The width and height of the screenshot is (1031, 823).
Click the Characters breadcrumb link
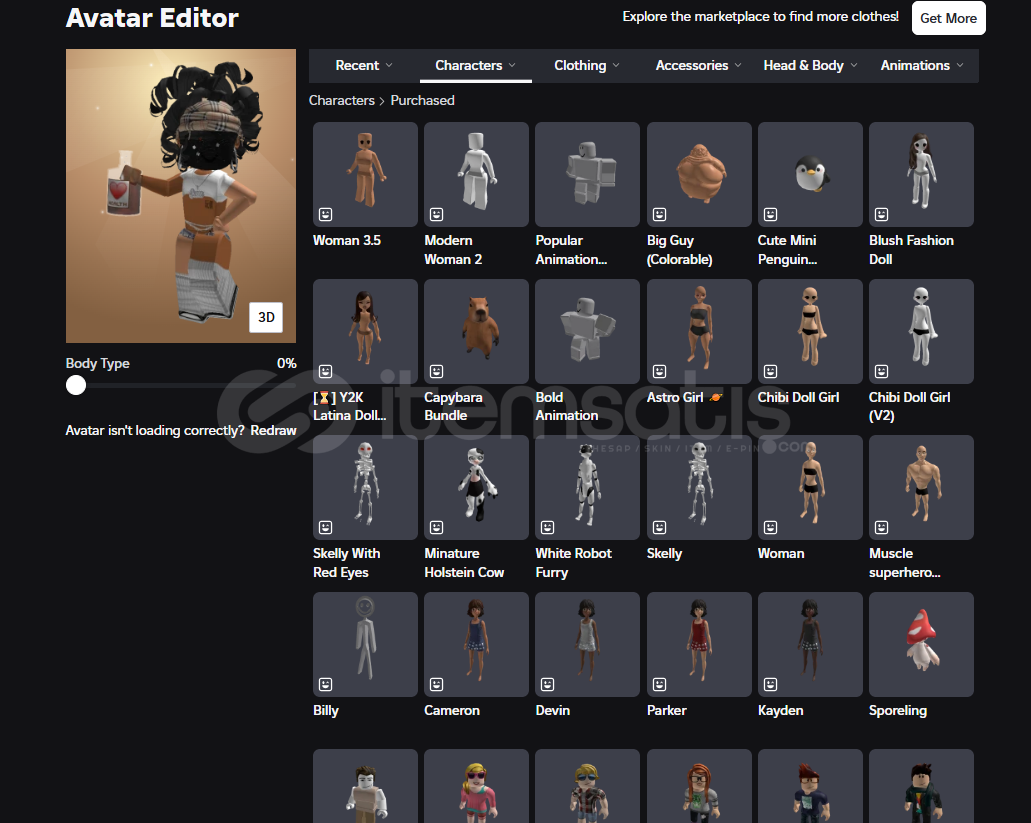point(341,101)
